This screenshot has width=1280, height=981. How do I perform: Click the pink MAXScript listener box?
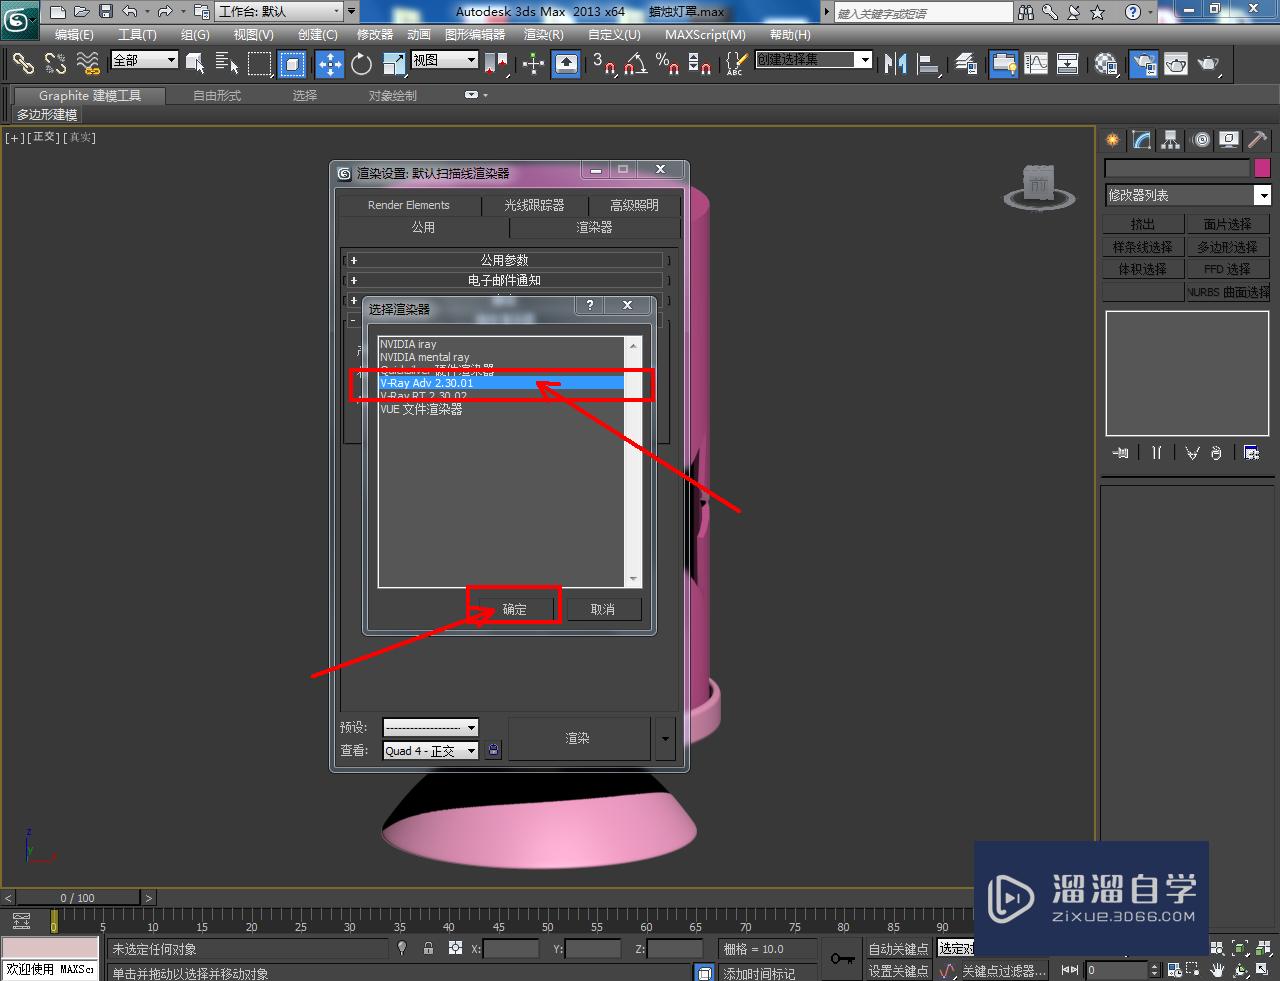tap(50, 948)
